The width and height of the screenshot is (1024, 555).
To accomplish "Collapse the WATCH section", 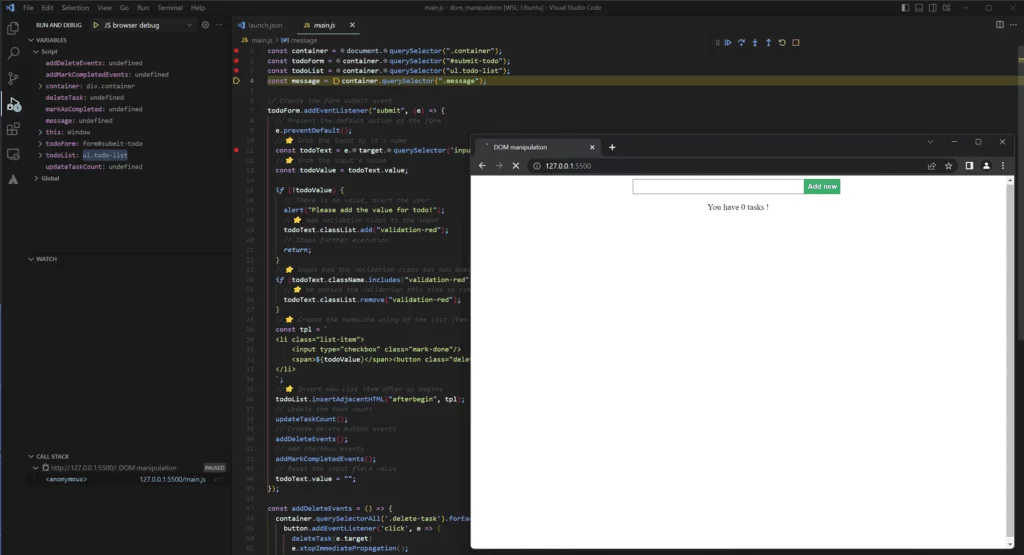I will point(31,259).
